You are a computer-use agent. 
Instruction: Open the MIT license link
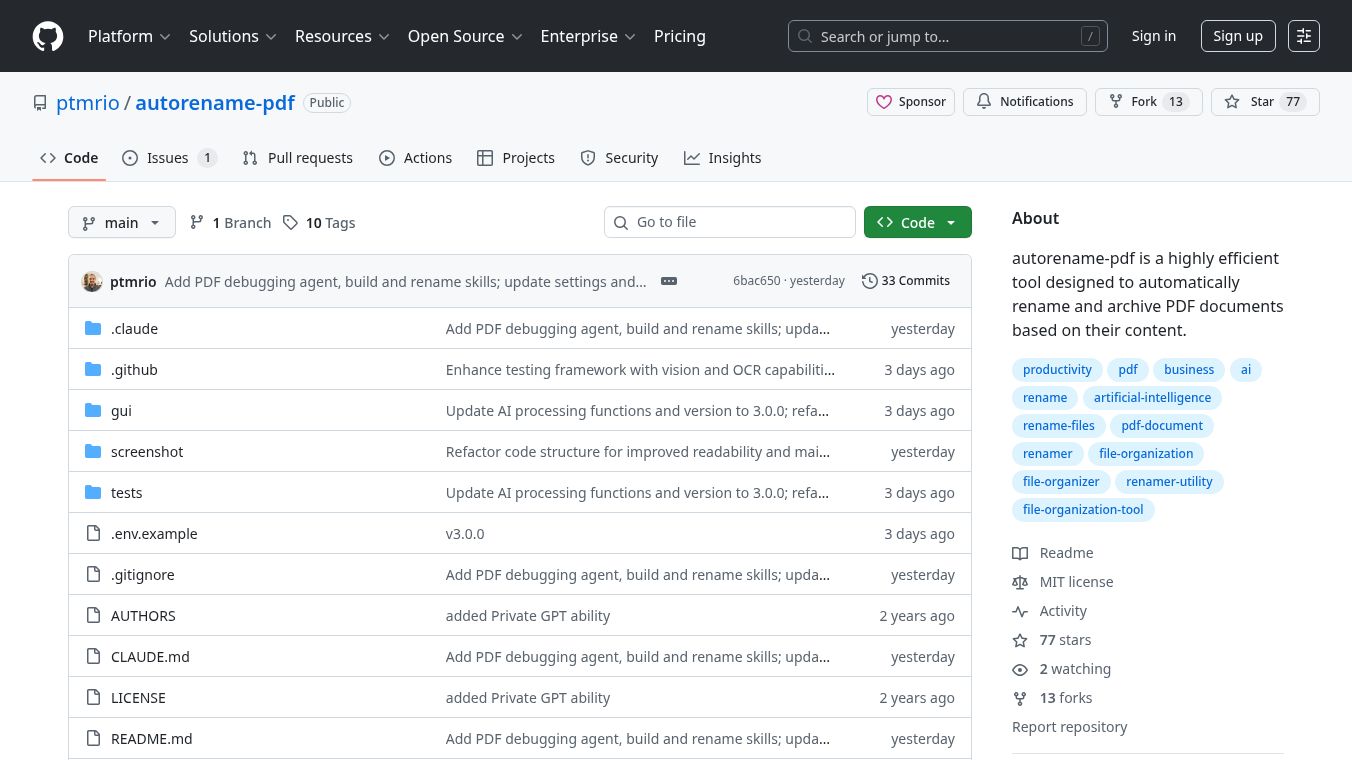point(1076,582)
